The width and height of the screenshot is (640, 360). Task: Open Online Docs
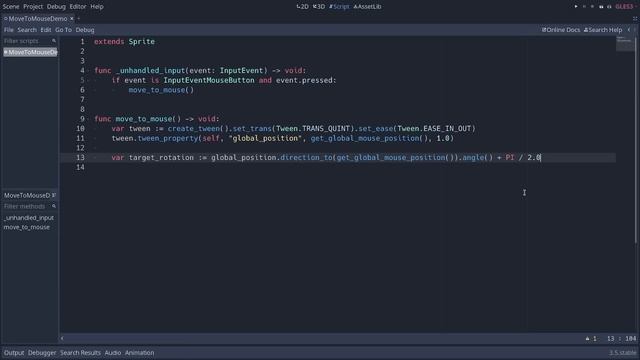point(561,30)
